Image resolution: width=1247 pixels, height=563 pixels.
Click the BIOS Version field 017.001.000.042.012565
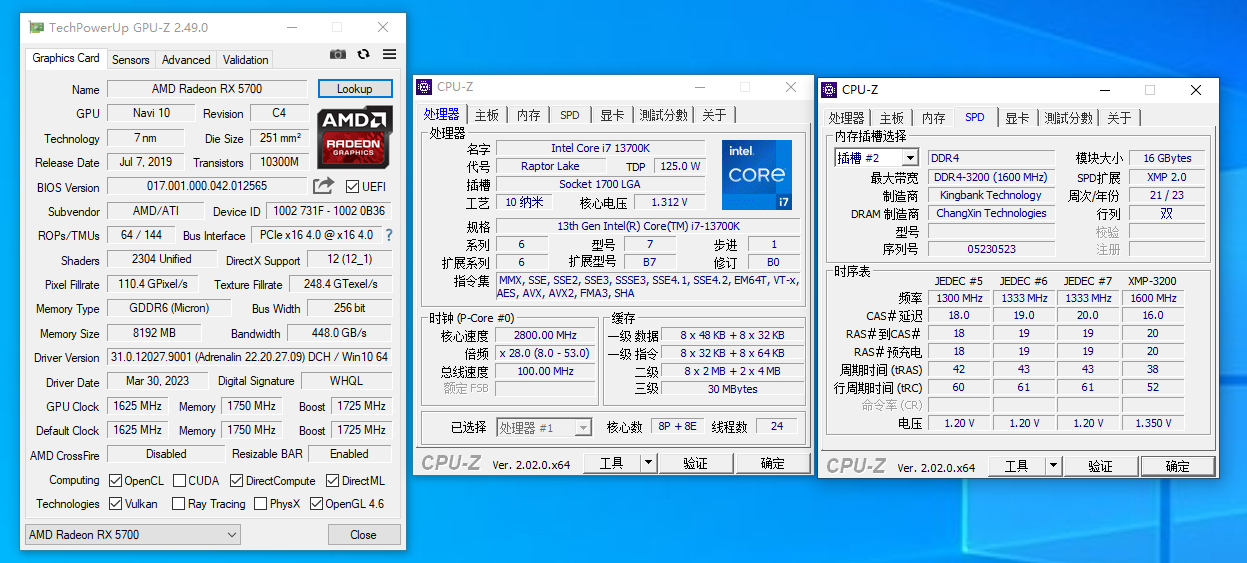(206, 186)
